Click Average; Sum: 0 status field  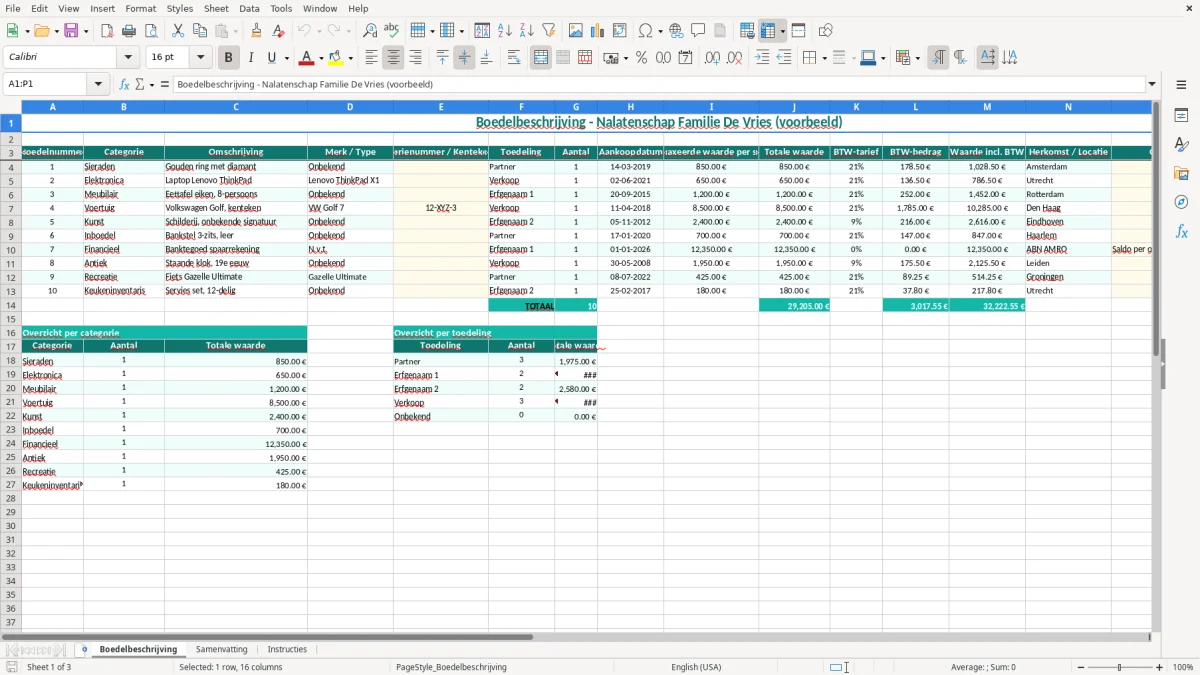983,667
